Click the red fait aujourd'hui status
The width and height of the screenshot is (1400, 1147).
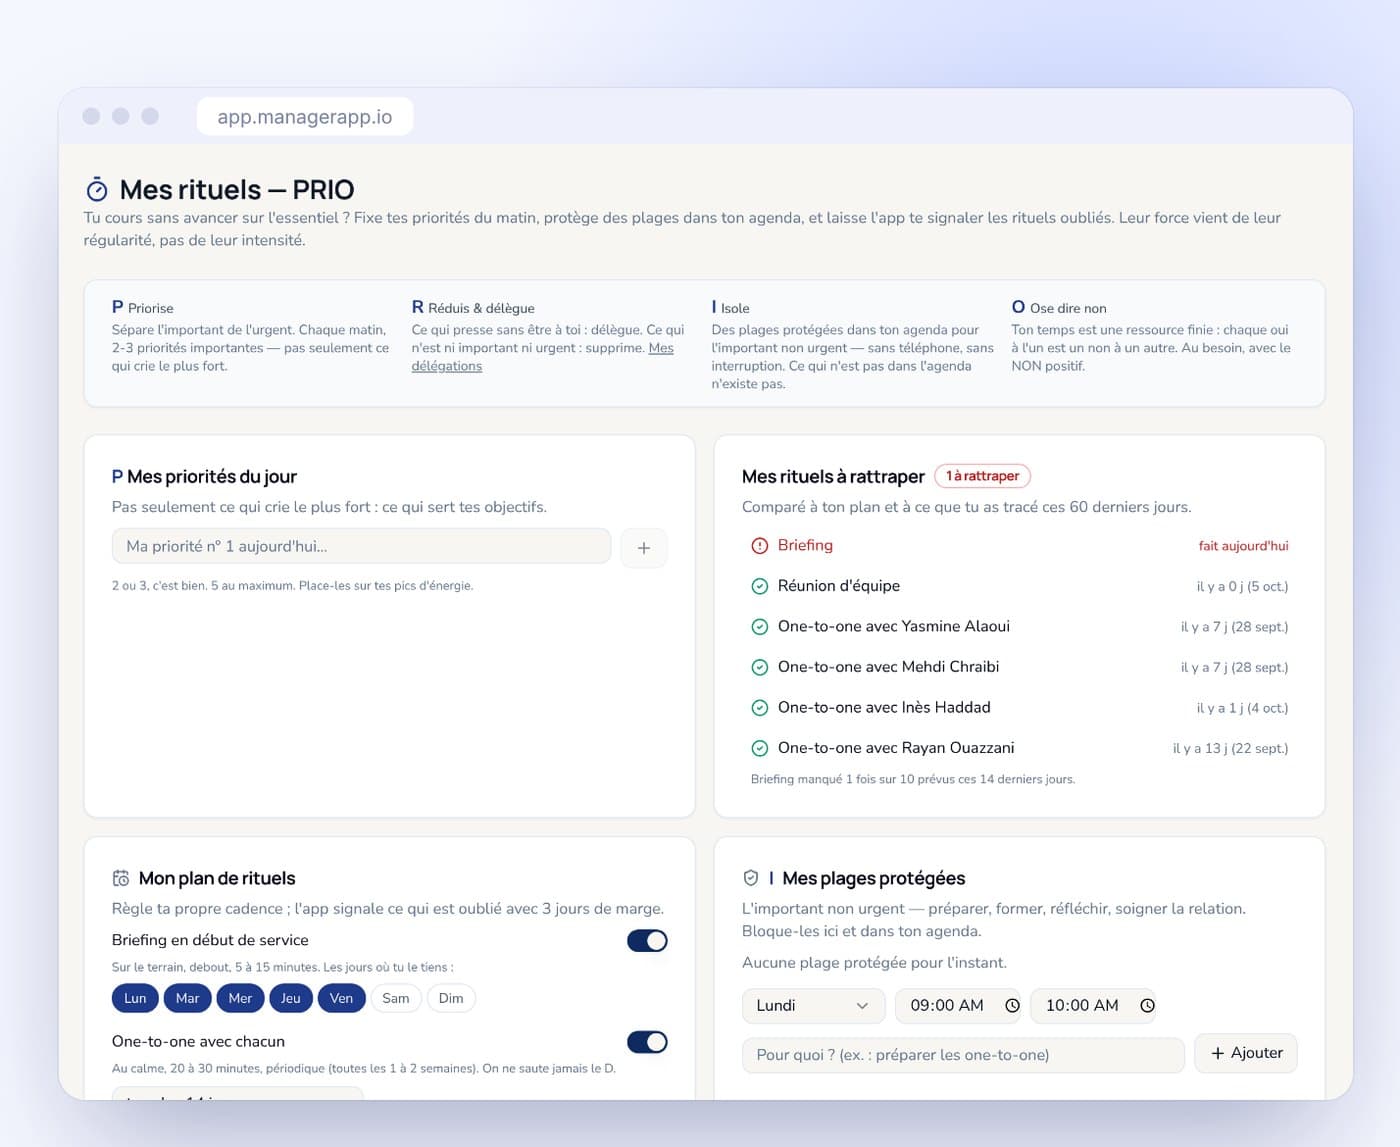pos(1243,546)
